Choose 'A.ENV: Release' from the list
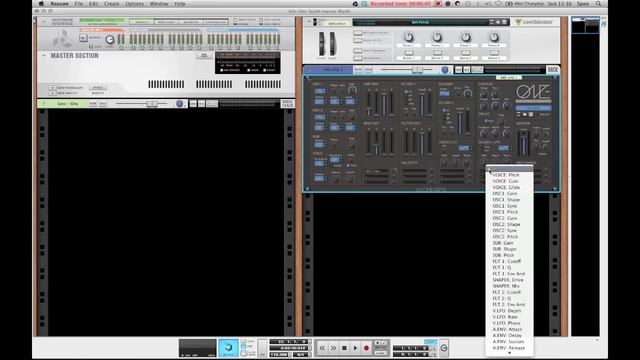 click(509, 348)
